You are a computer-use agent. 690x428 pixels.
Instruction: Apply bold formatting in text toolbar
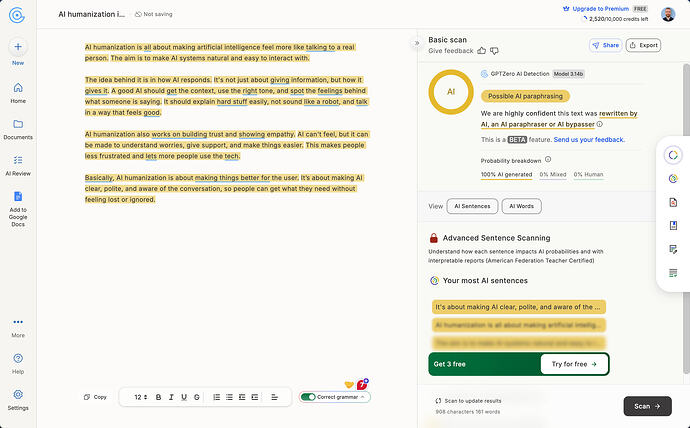(x=158, y=397)
